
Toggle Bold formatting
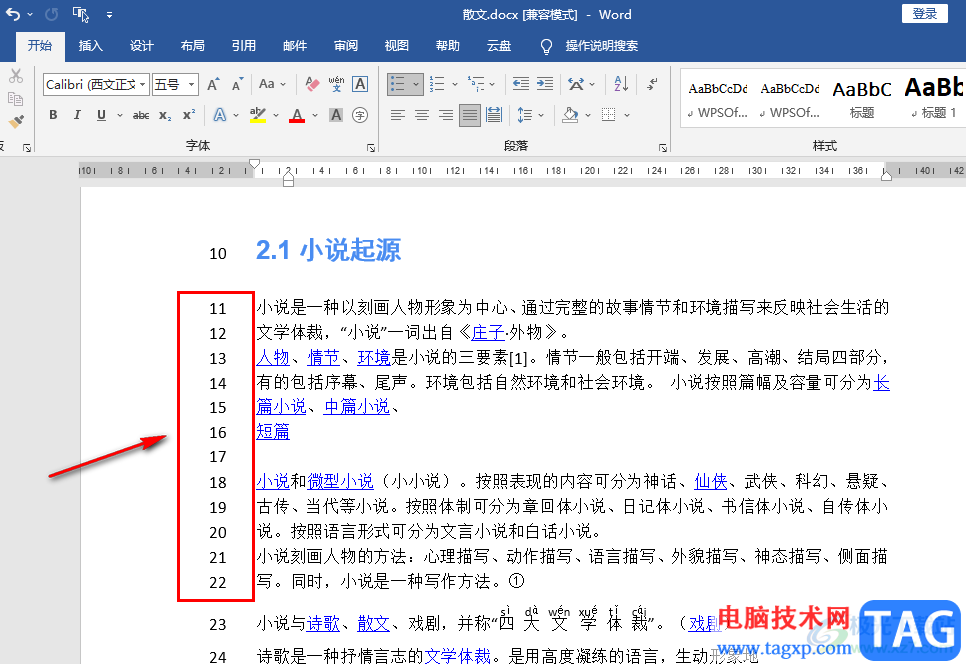[x=54, y=115]
